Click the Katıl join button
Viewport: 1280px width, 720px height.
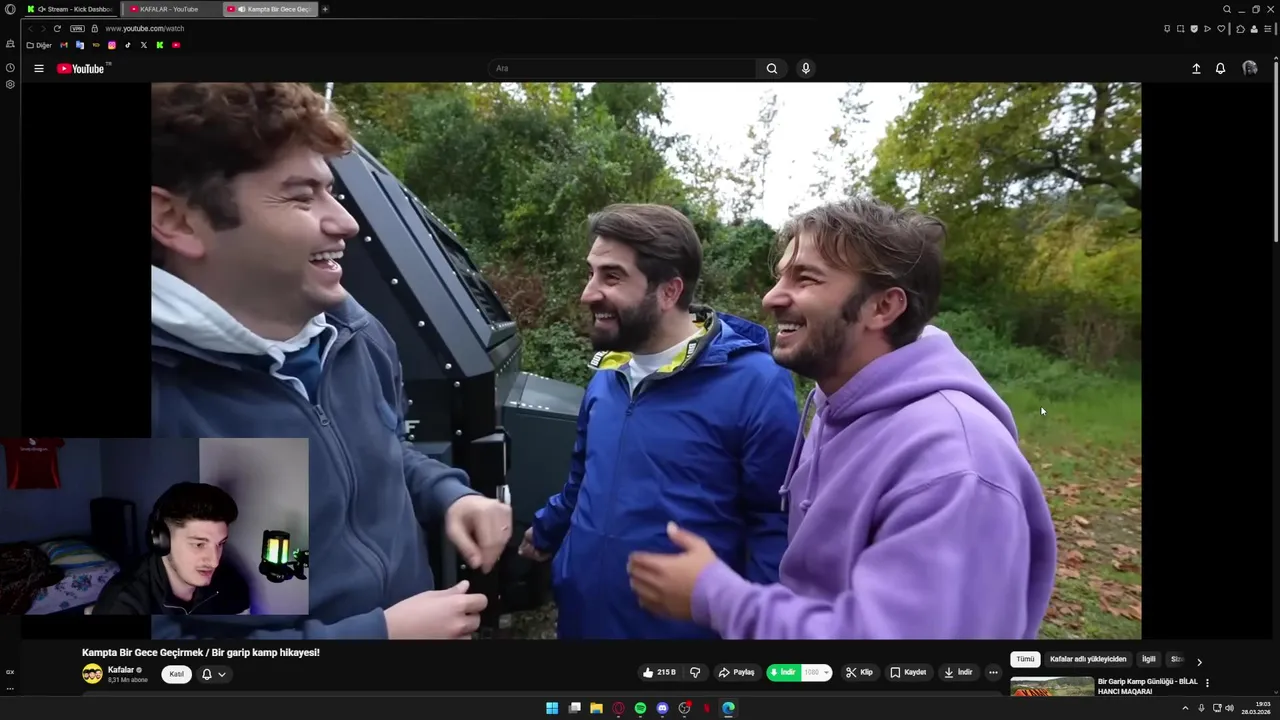(176, 674)
